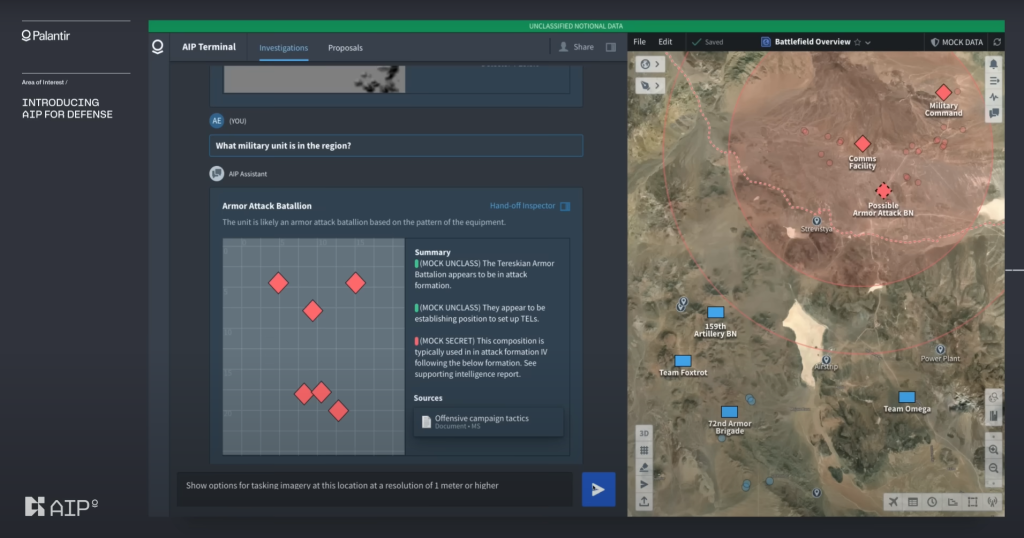
Task: Expand the drawing pen tools panel chevron
Action: click(657, 86)
